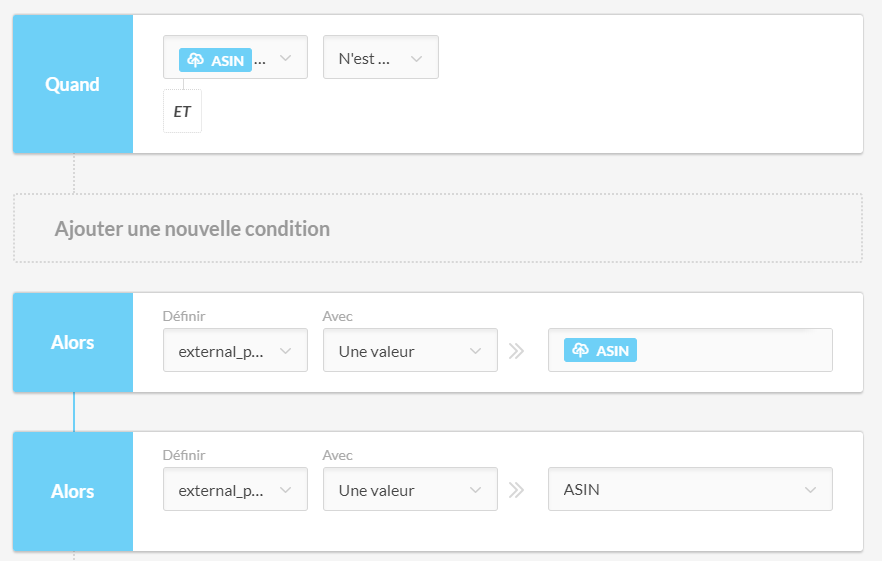Click the empty area of the first Alors value field

coord(735,350)
